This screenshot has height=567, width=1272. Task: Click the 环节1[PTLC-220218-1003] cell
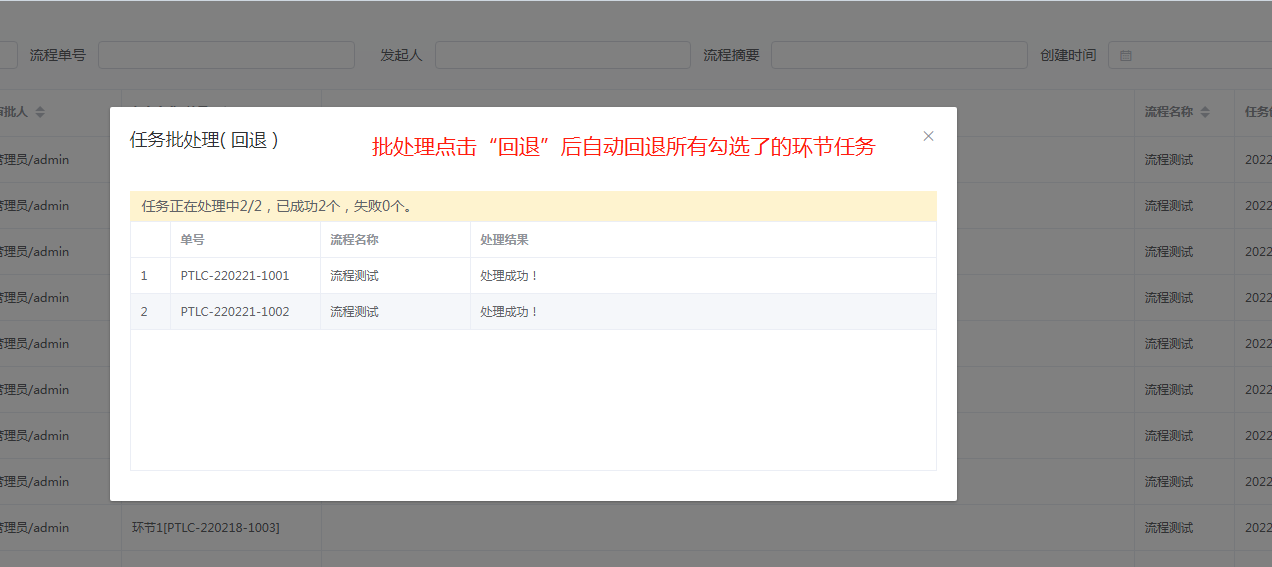pyautogui.click(x=206, y=527)
